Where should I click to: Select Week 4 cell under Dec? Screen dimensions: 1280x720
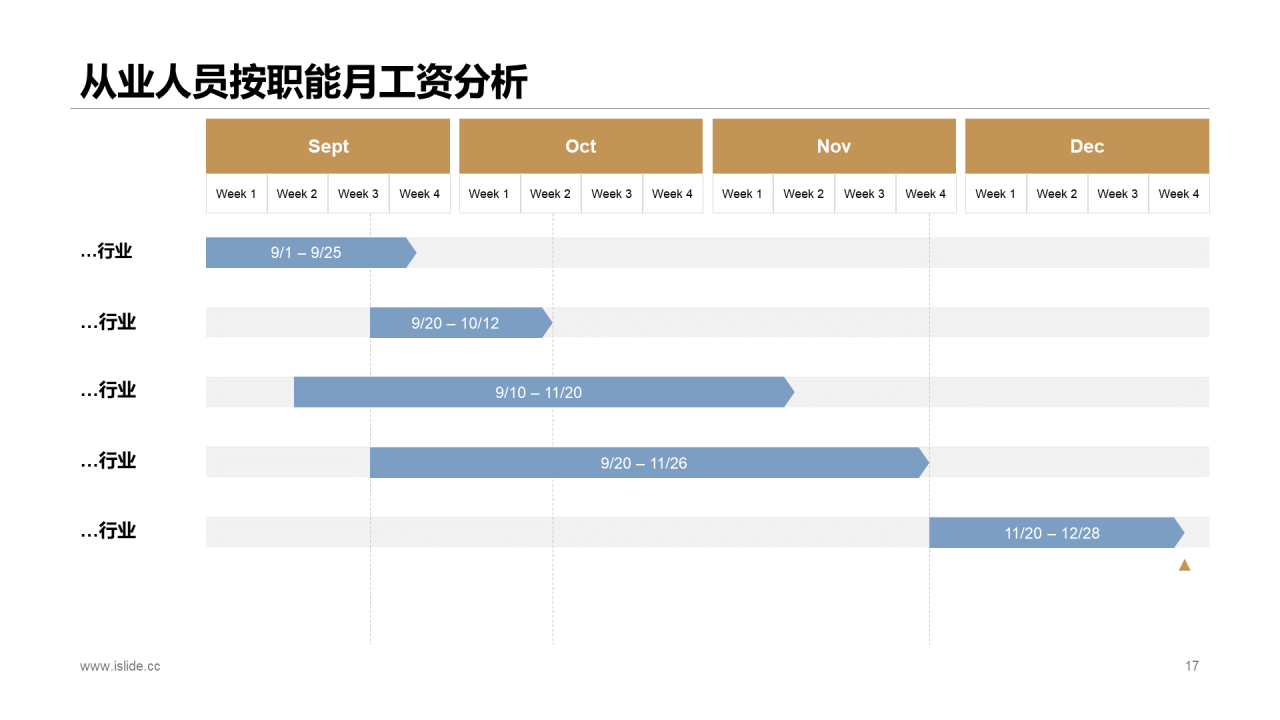(1178, 194)
